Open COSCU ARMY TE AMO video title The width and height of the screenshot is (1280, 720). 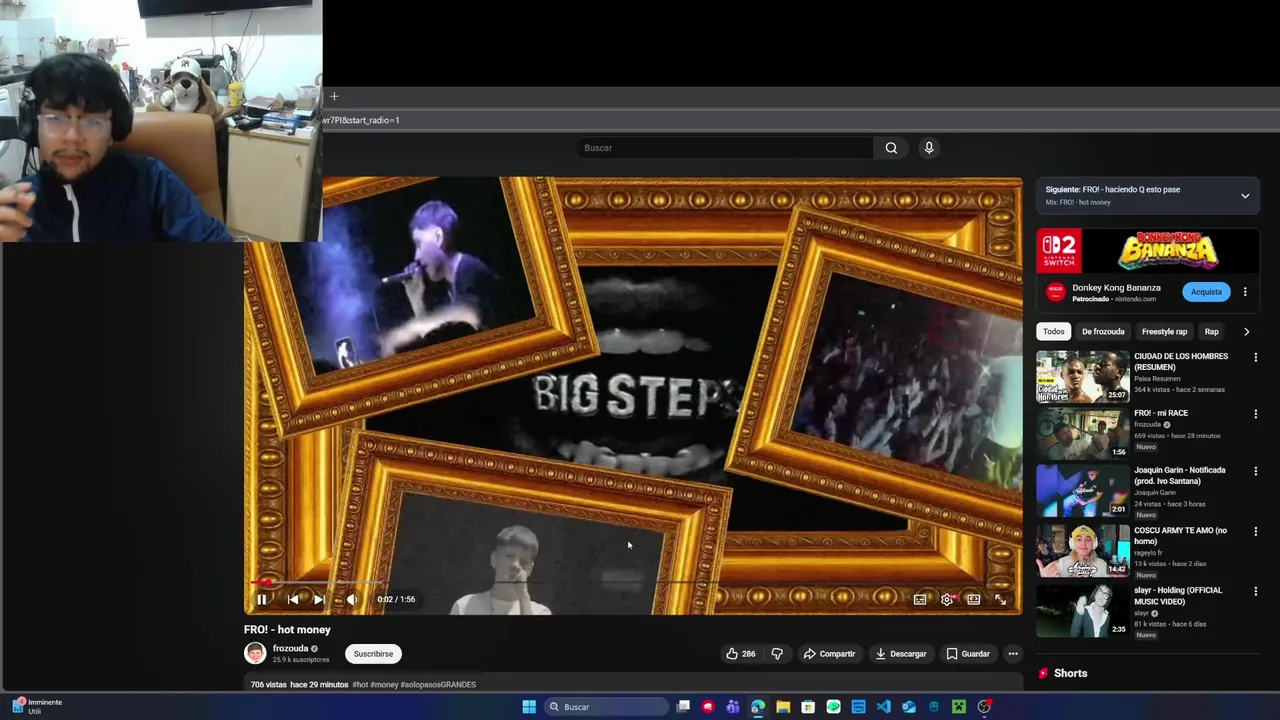[x=1180, y=536]
